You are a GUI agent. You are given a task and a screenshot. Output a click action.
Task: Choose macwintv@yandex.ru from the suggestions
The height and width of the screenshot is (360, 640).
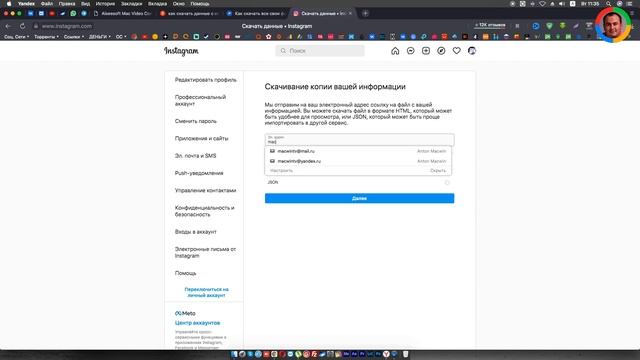(x=358, y=161)
